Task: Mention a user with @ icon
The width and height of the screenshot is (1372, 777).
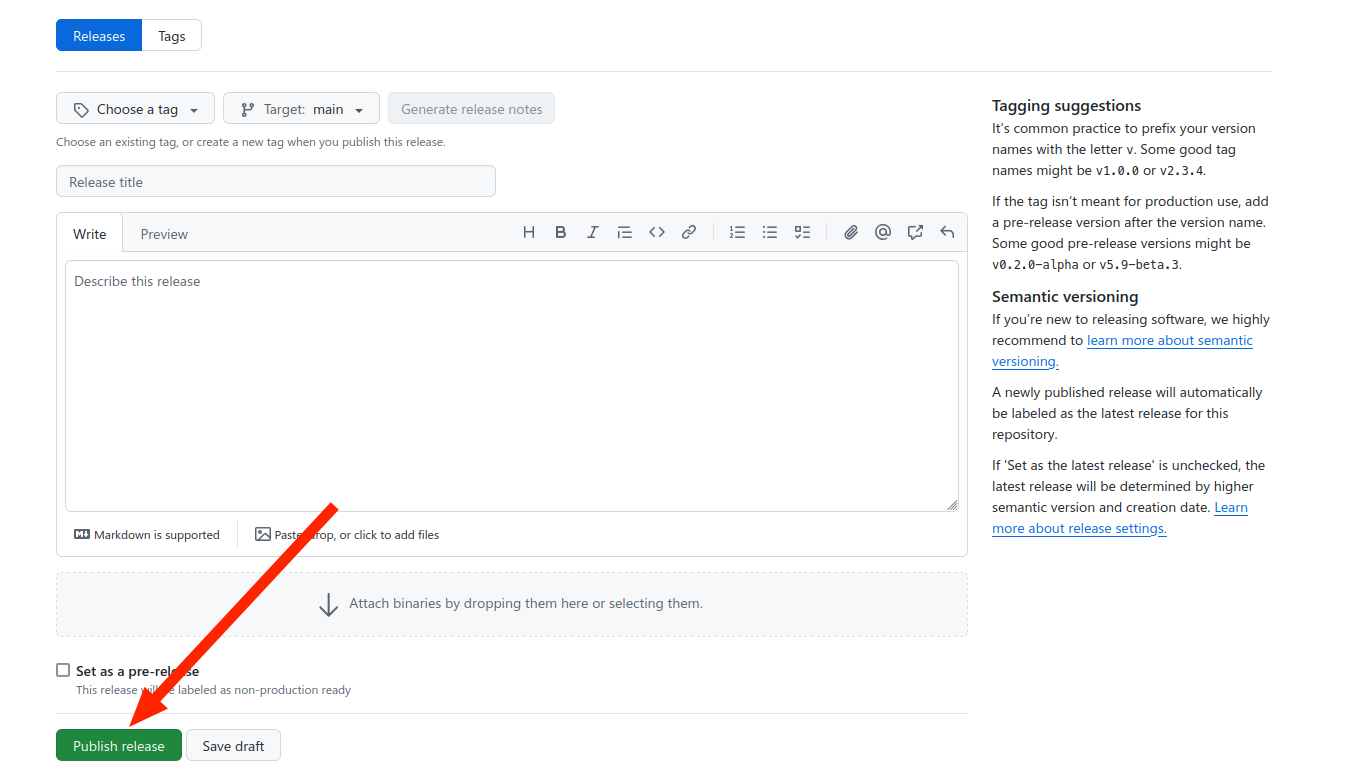Action: tap(883, 232)
